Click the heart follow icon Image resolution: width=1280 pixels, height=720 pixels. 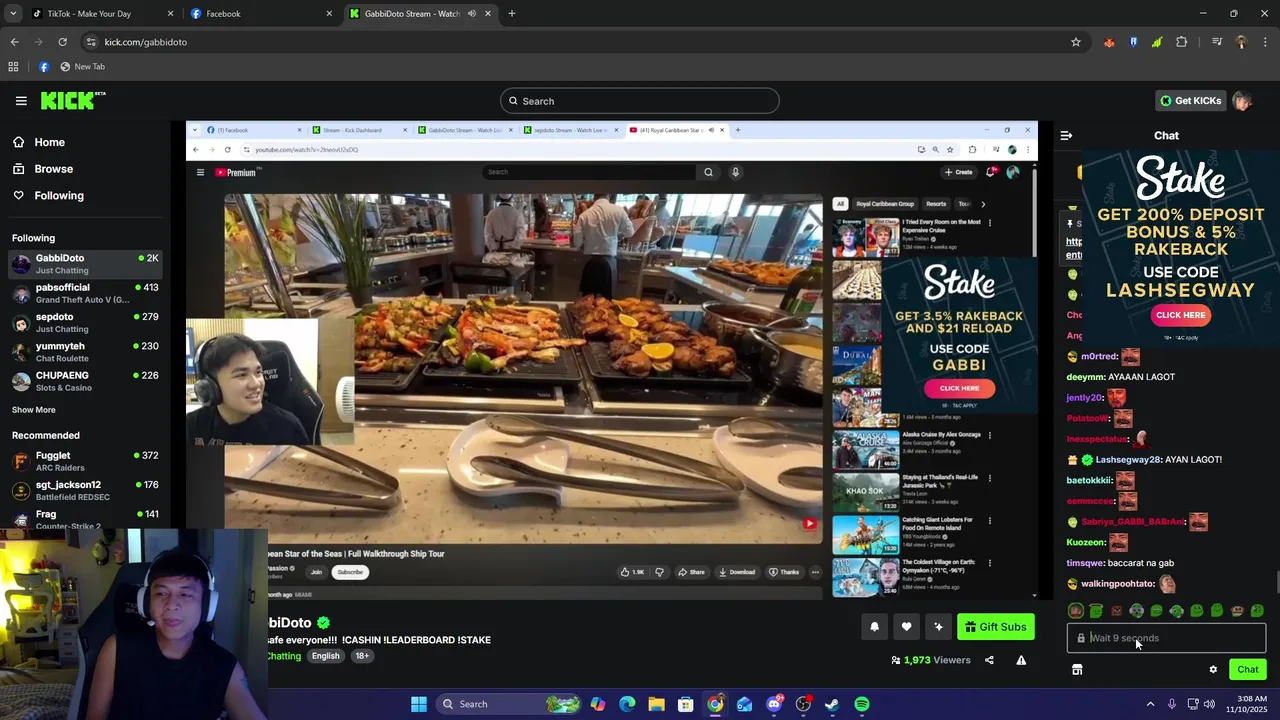pos(906,627)
